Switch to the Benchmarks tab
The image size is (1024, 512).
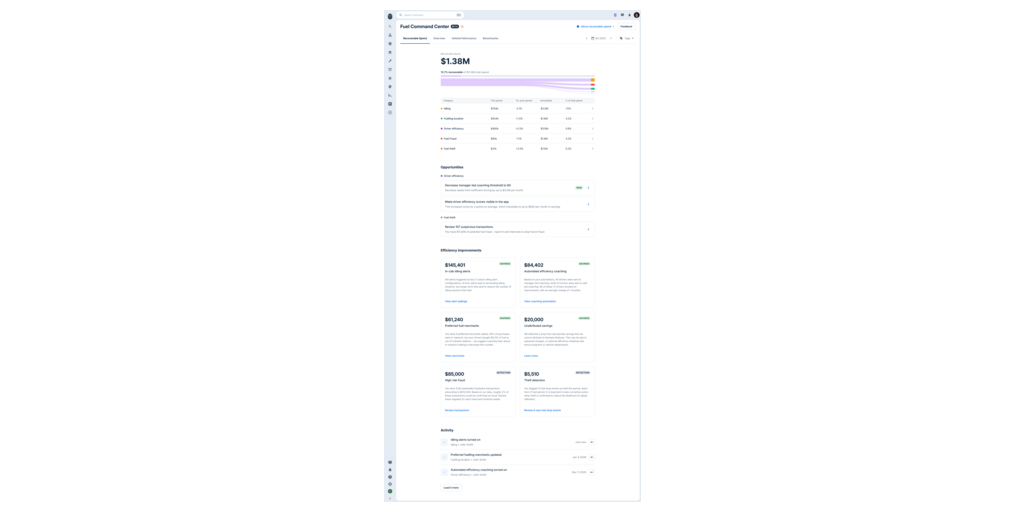490,39
